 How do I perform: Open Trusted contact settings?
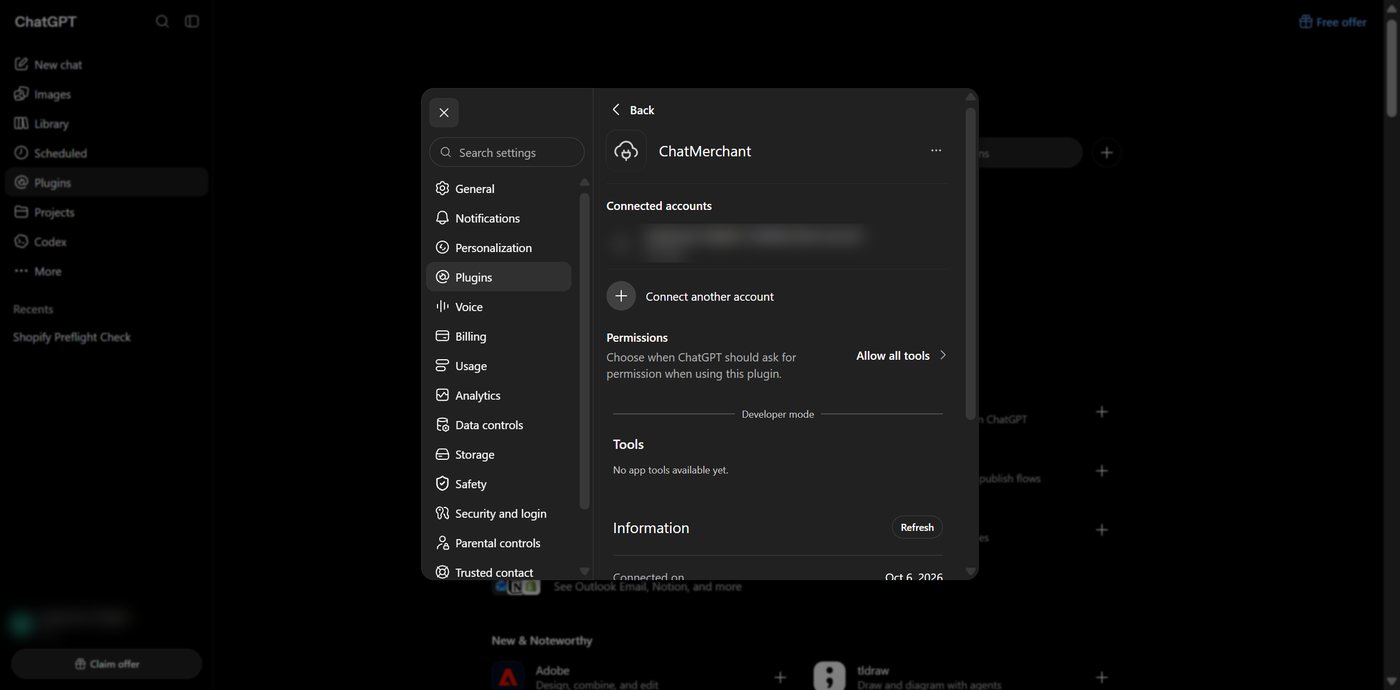point(499,571)
